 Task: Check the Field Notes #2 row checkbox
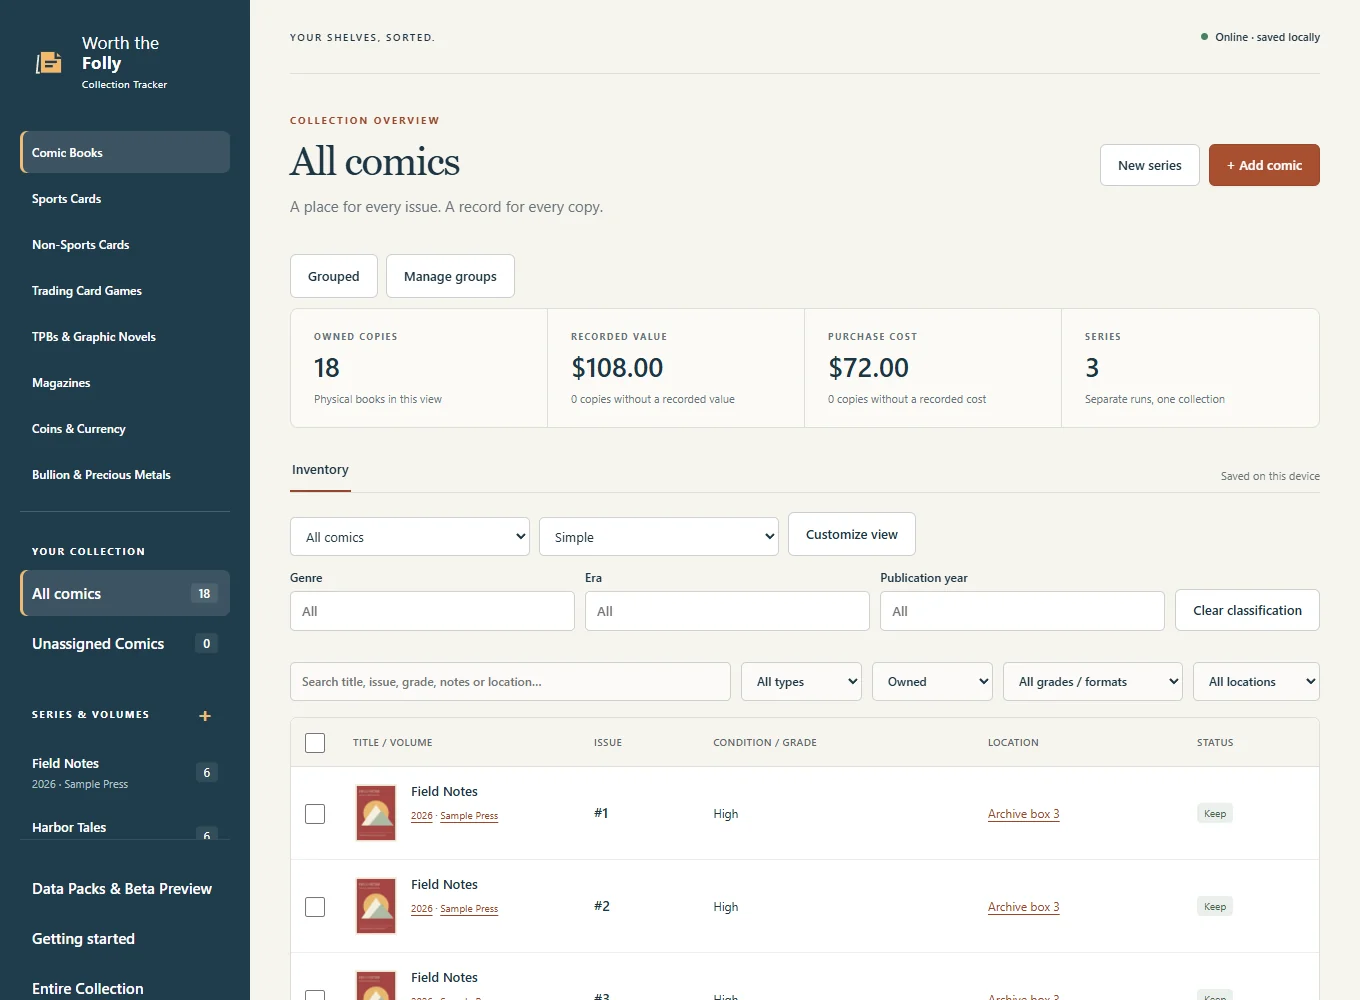[315, 907]
